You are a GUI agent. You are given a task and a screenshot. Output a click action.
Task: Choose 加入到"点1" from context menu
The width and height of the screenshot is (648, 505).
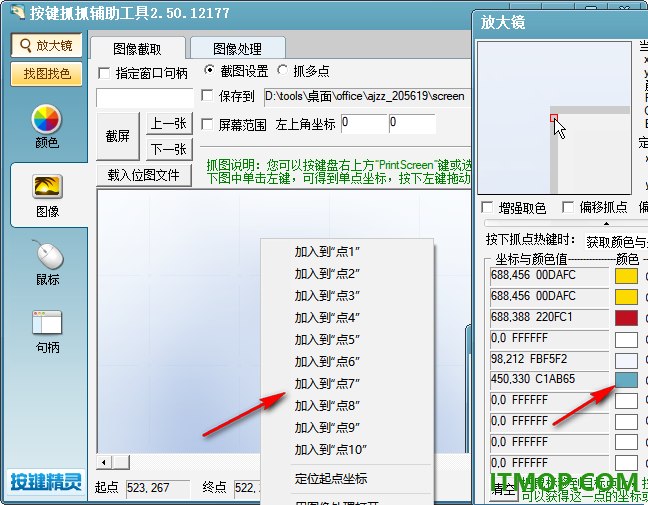click(347, 251)
